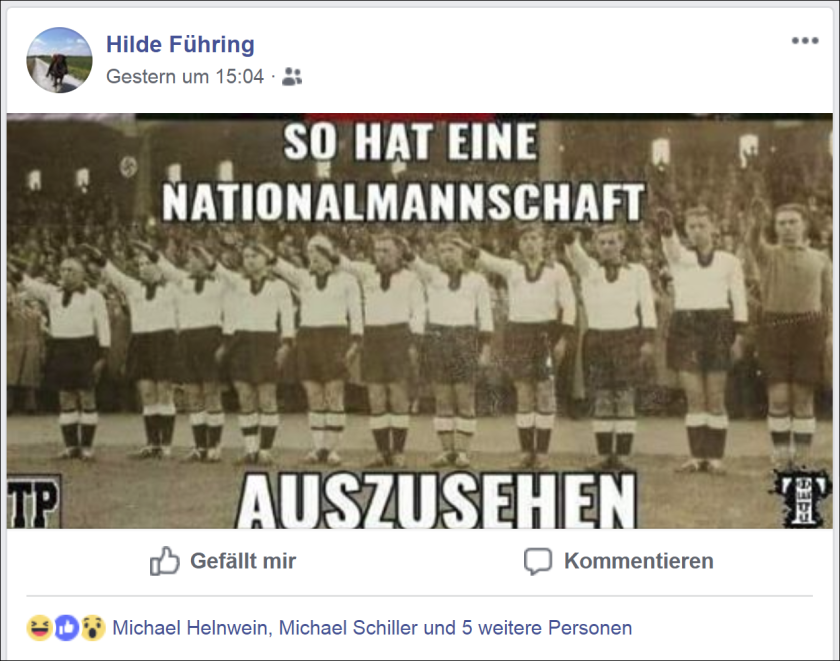Click the laughing Haha reaction emoji
The height and width of the screenshot is (661, 840).
click(40, 628)
